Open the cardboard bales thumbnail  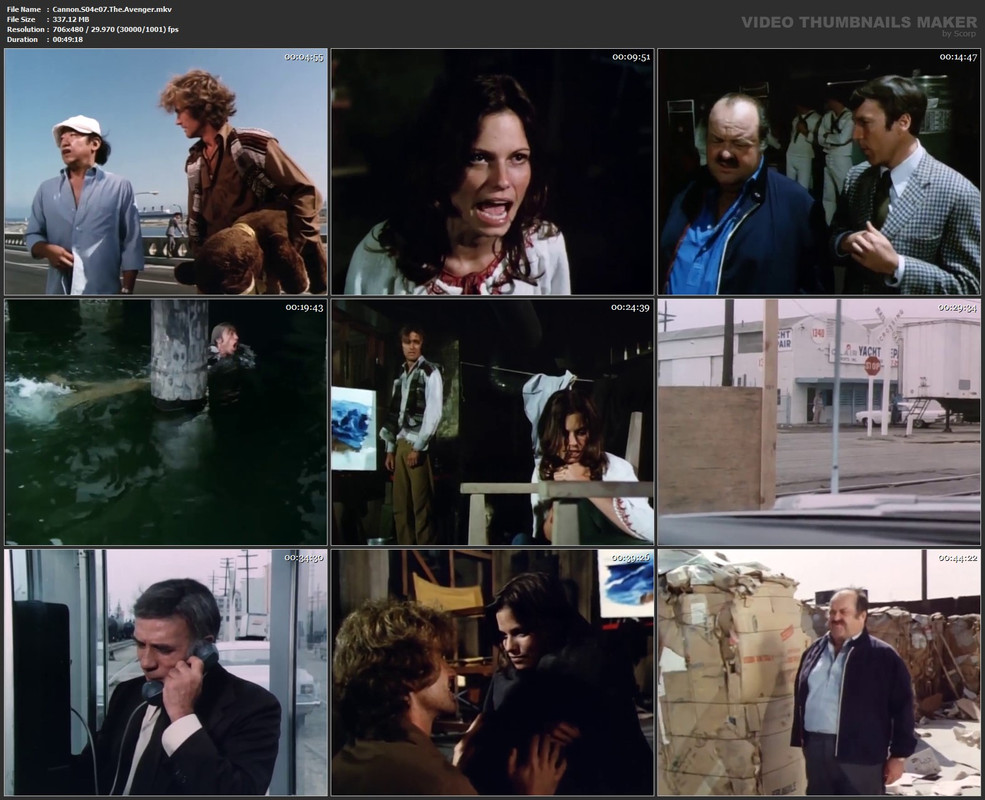pos(819,673)
